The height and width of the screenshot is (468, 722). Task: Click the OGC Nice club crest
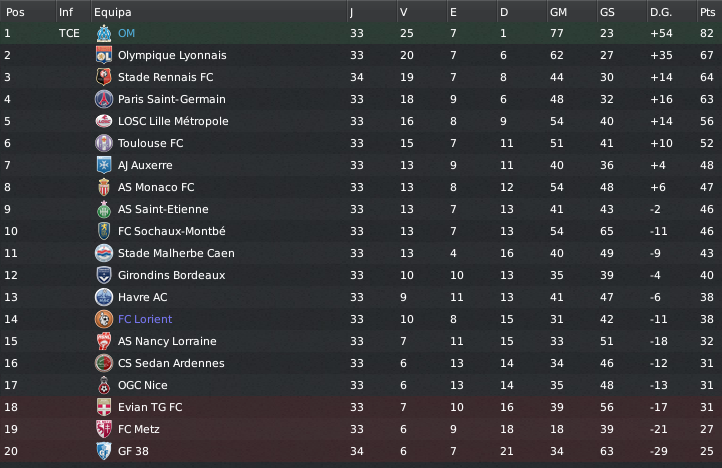pos(103,385)
